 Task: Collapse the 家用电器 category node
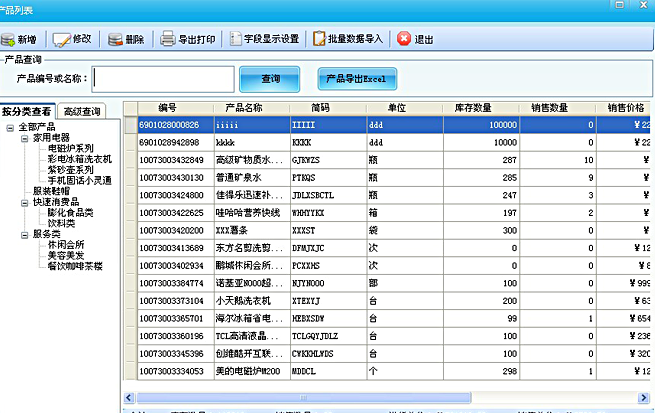click(x=24, y=138)
